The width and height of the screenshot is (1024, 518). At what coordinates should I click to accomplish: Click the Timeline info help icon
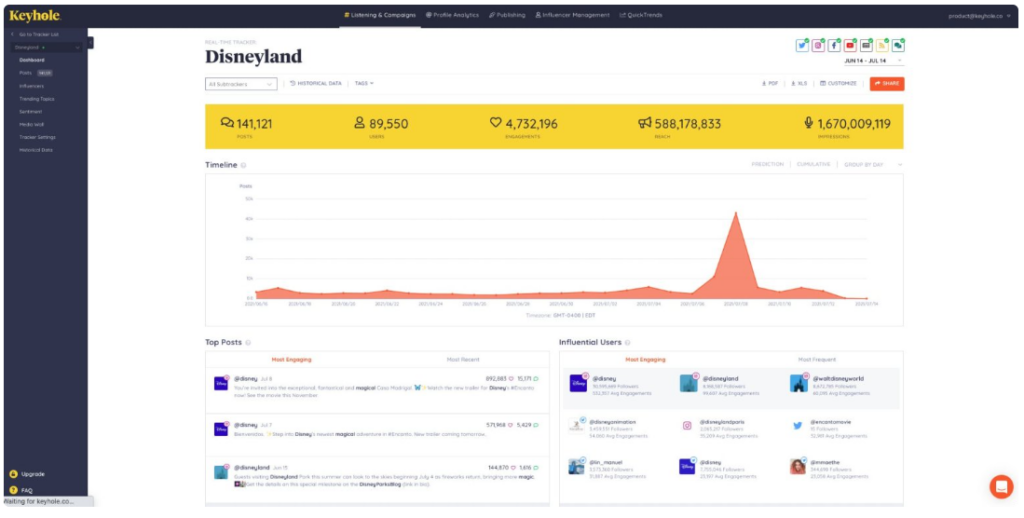coord(244,165)
